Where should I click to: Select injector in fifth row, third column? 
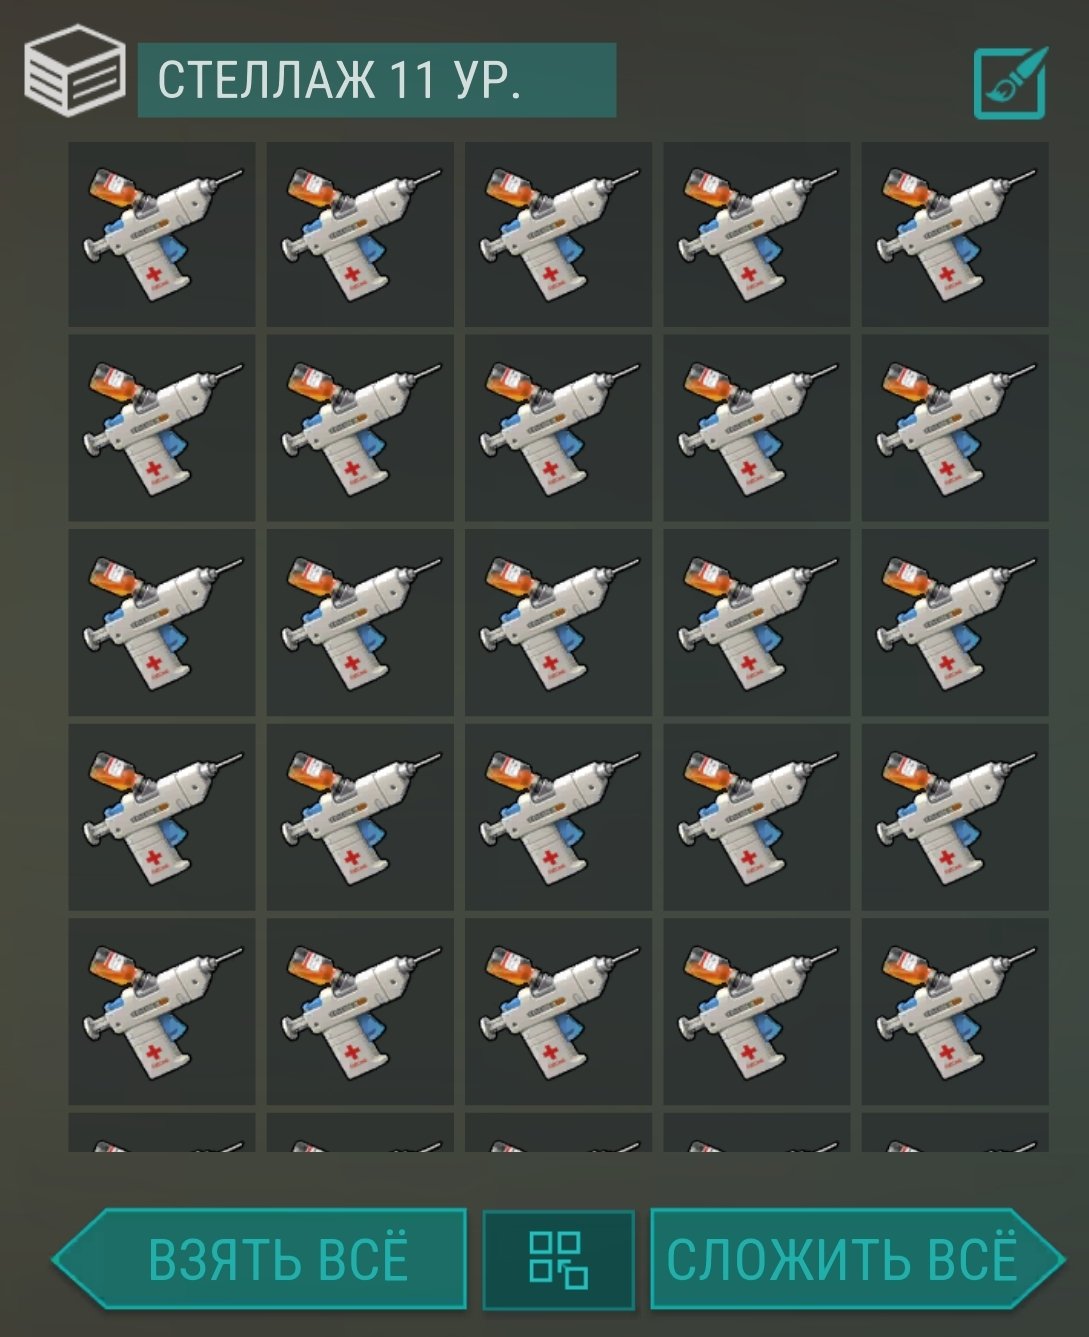pyautogui.click(x=558, y=1012)
